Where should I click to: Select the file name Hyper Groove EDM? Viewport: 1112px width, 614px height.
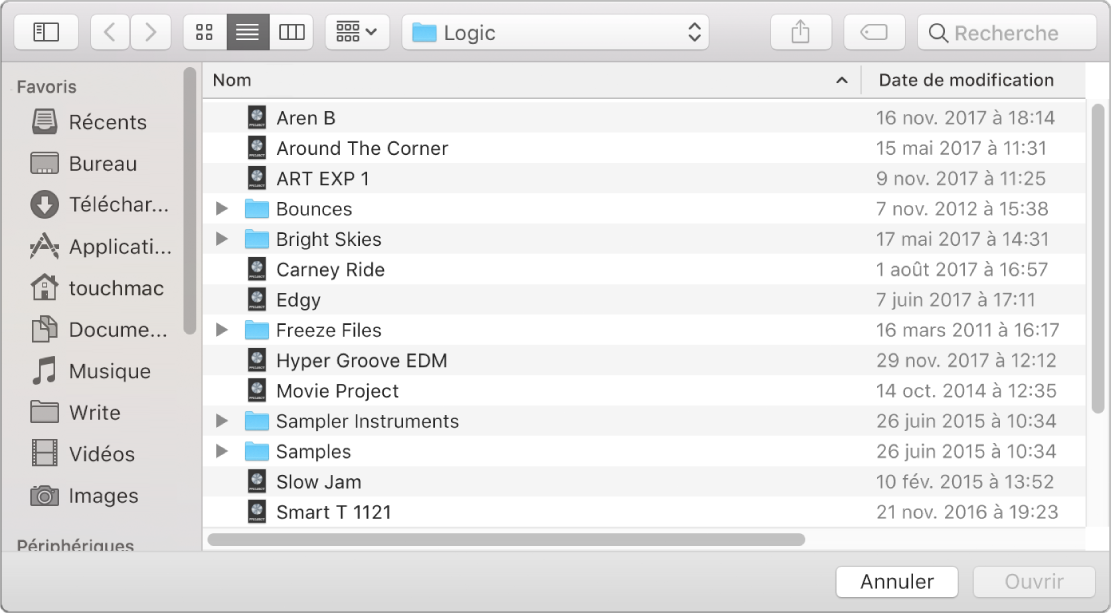(362, 361)
